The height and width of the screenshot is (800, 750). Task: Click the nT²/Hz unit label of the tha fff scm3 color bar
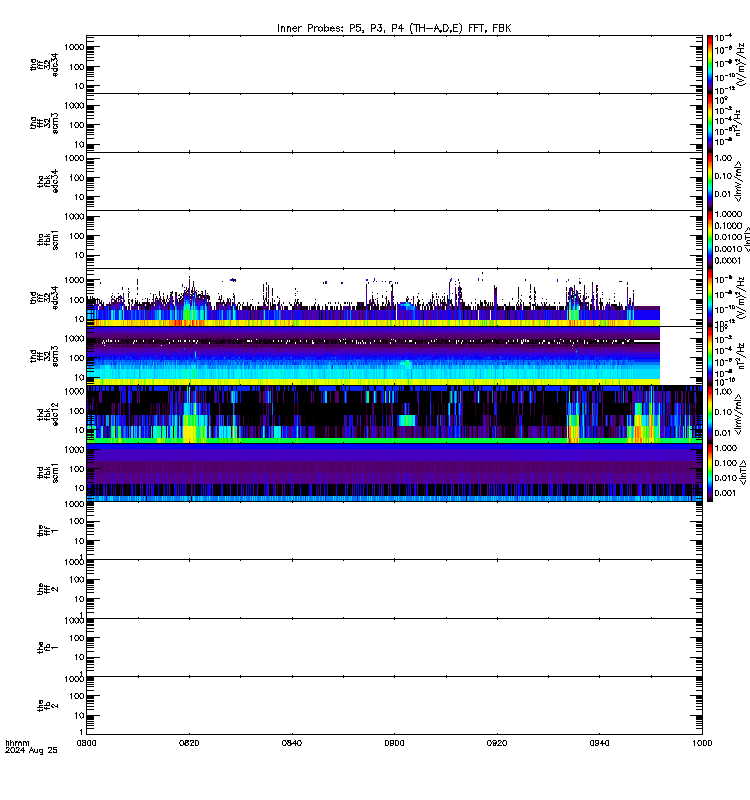(x=739, y=123)
